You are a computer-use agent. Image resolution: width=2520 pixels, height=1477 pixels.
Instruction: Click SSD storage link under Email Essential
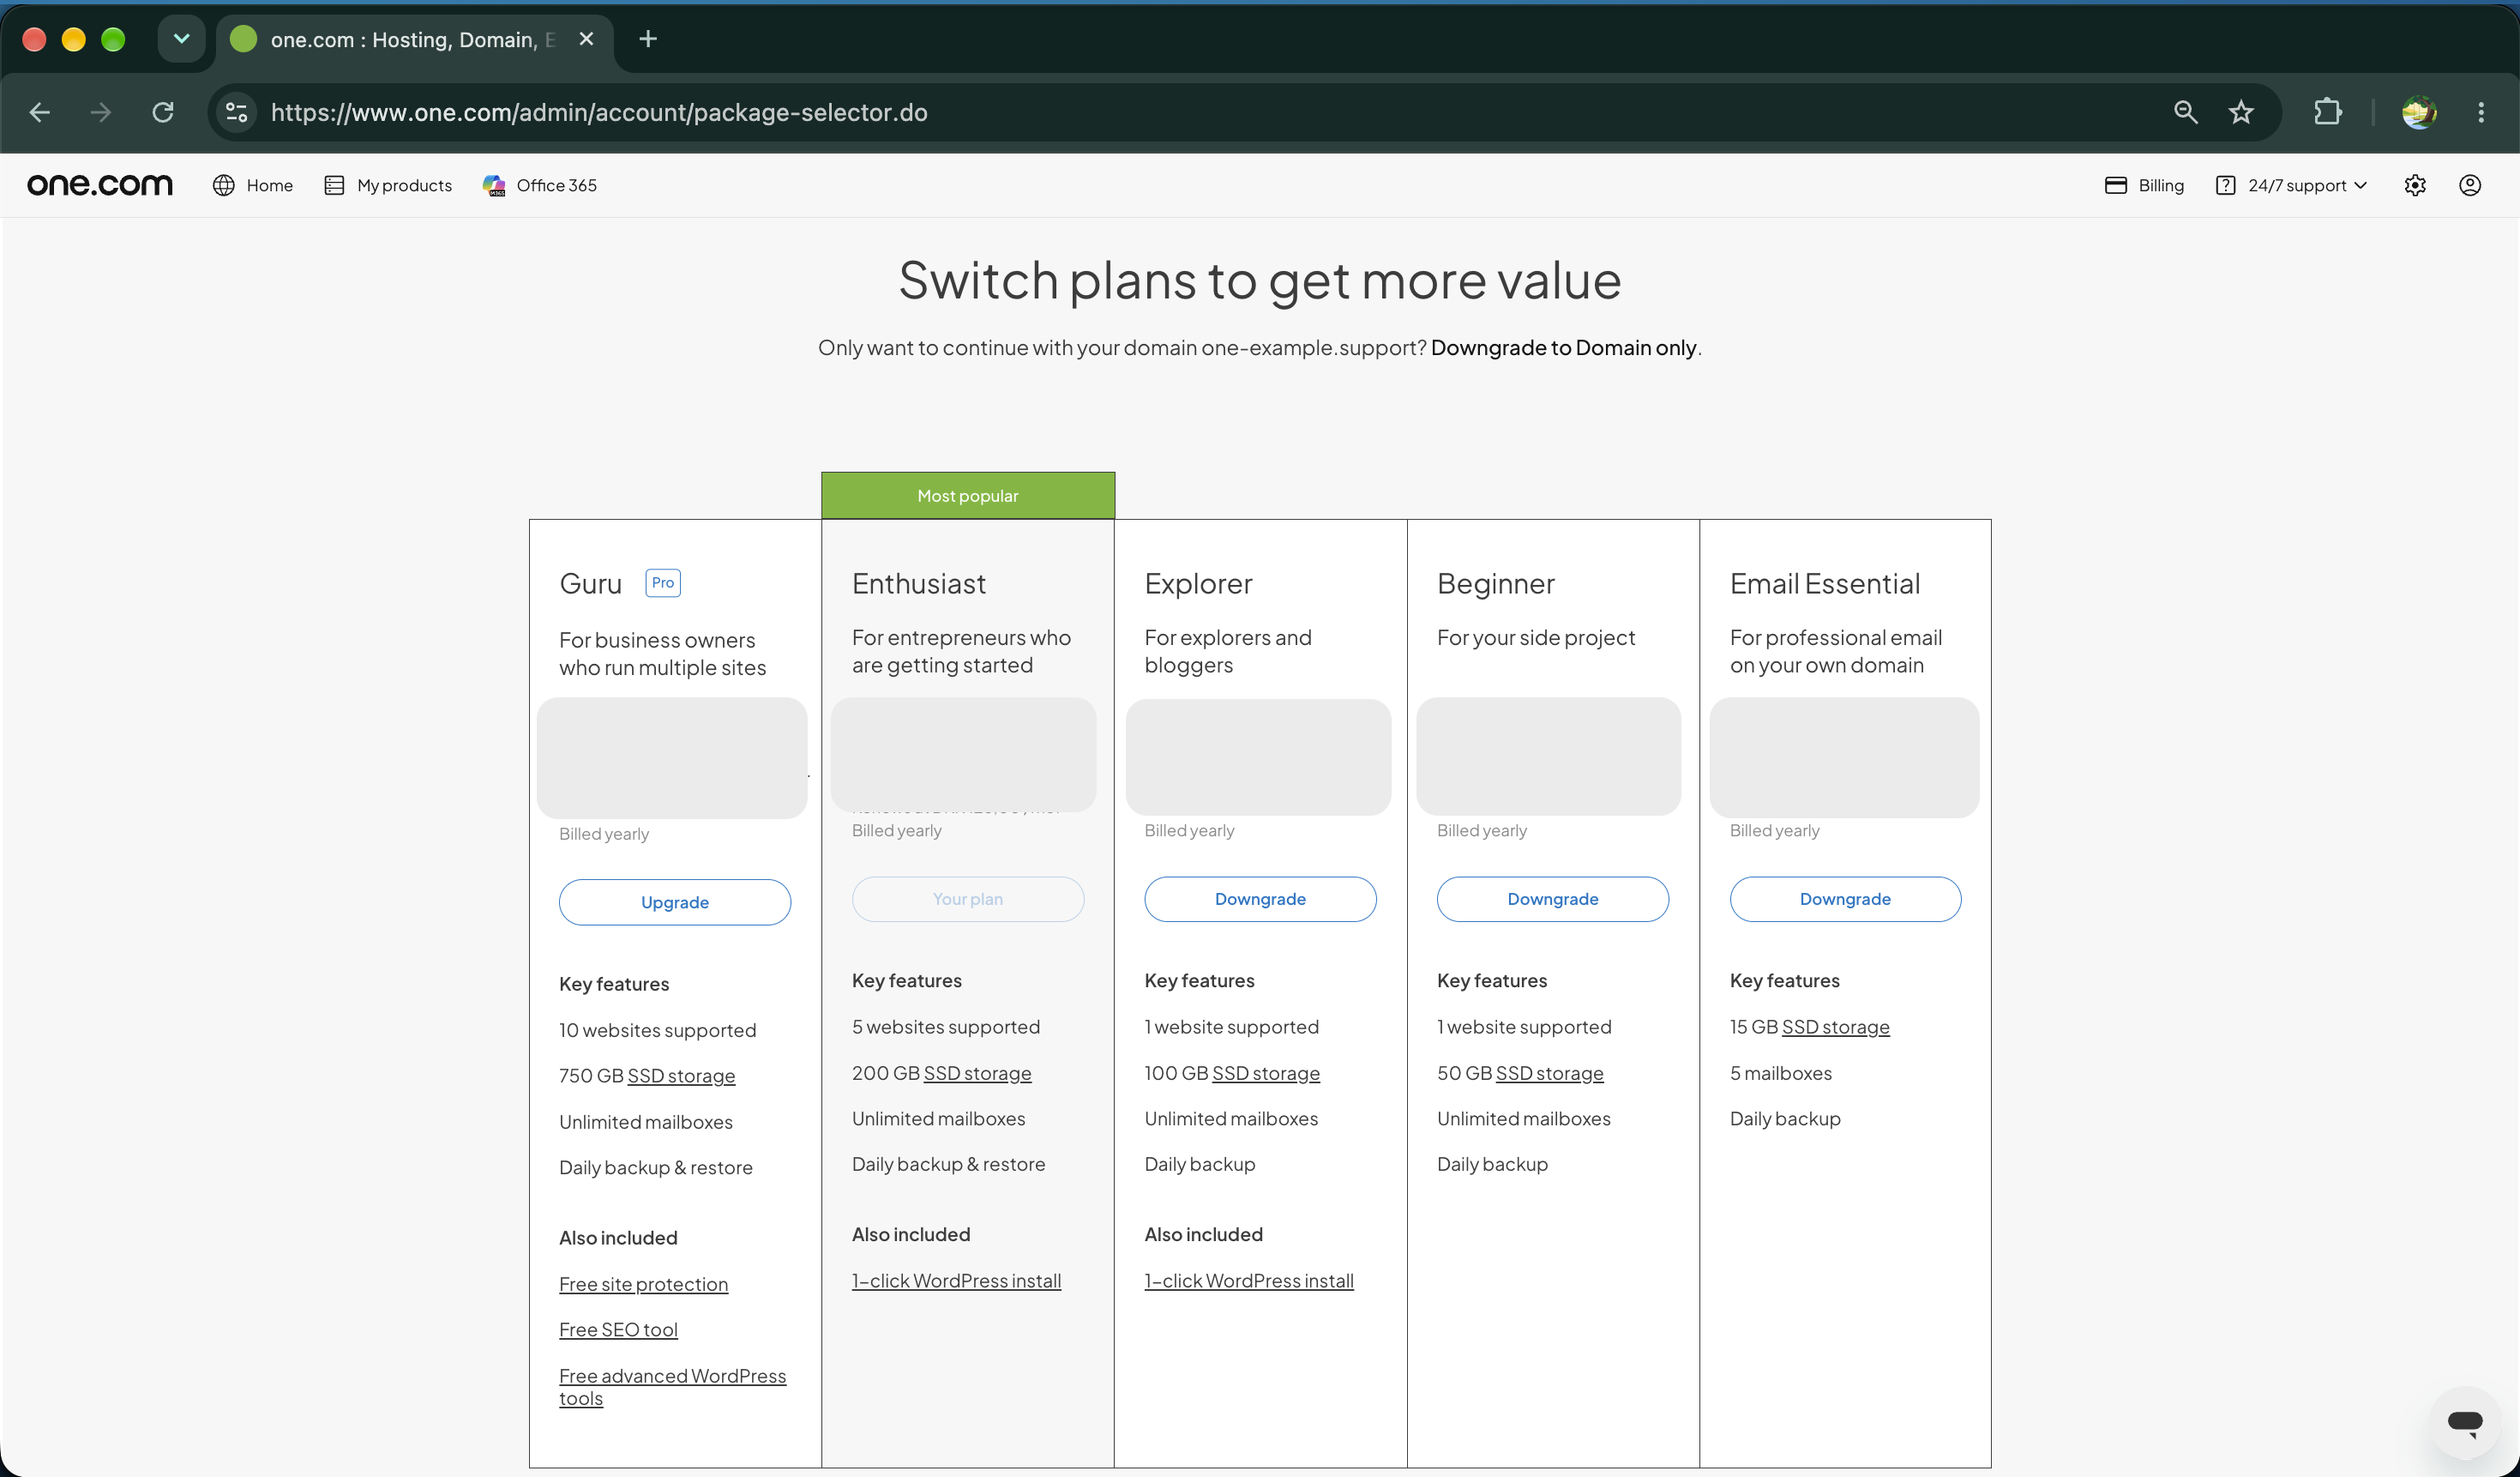(x=1835, y=1027)
